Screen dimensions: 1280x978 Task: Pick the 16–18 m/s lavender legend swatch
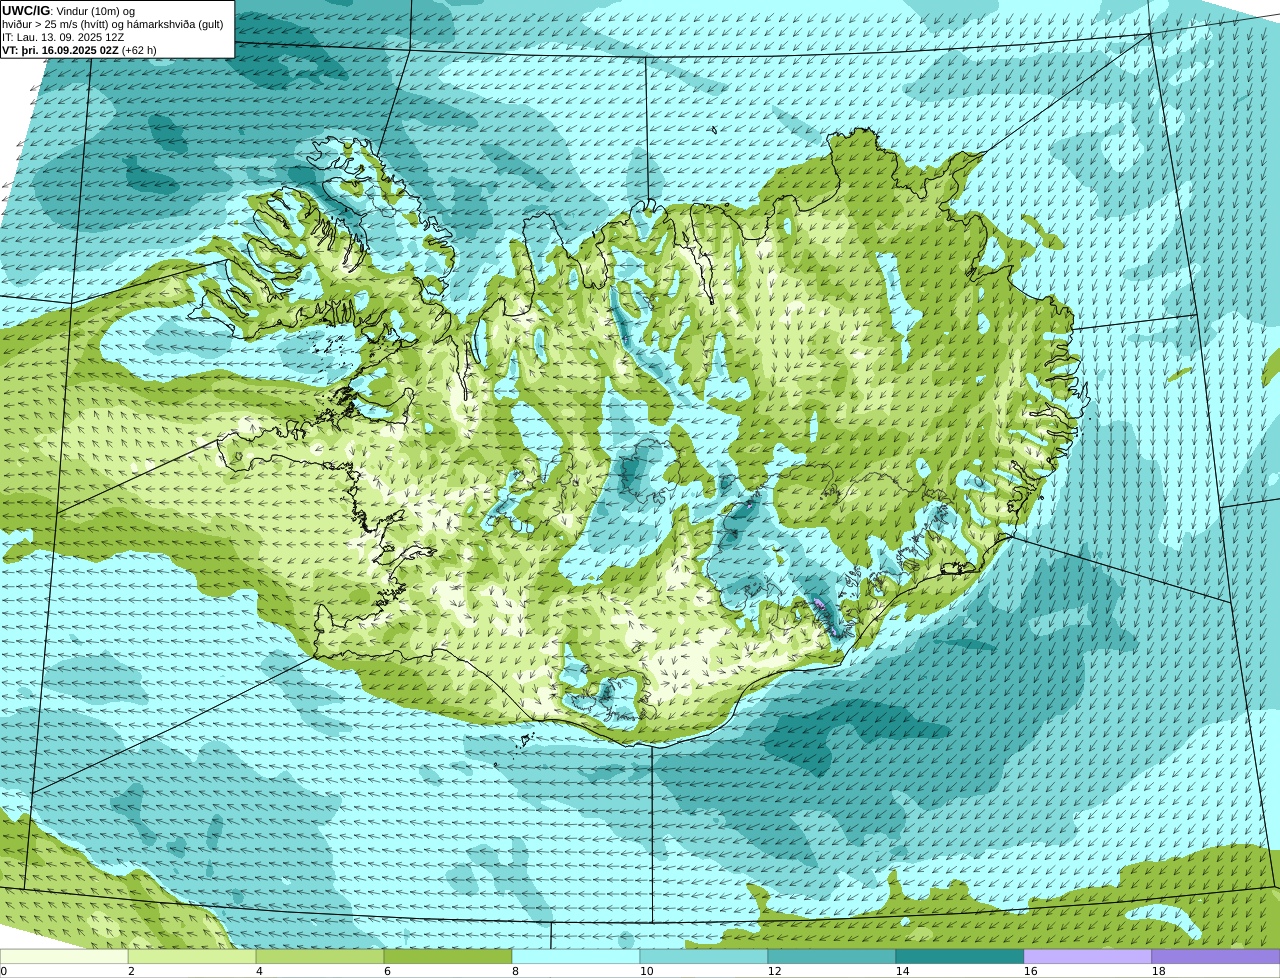pos(1088,956)
